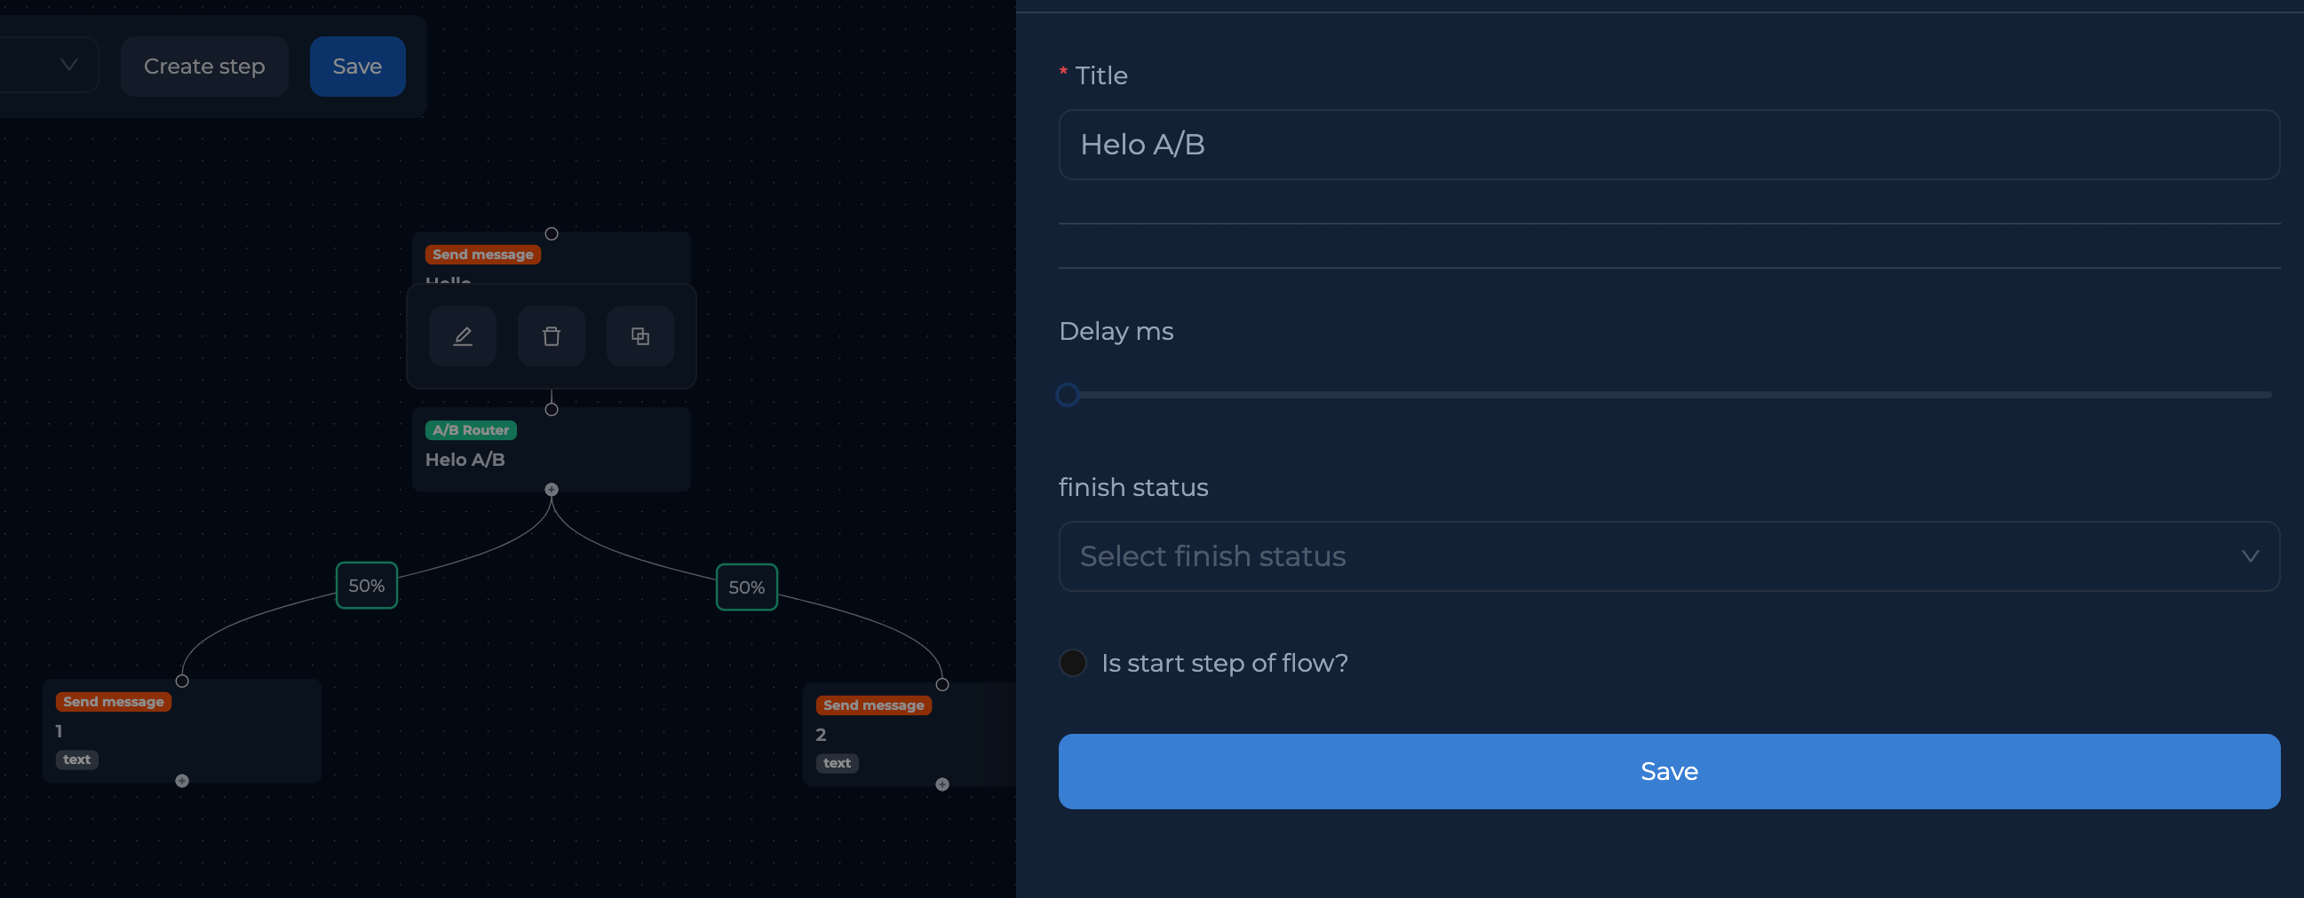The width and height of the screenshot is (2304, 898).
Task: Click chevron arrow of finish status field
Action: coord(2249,556)
